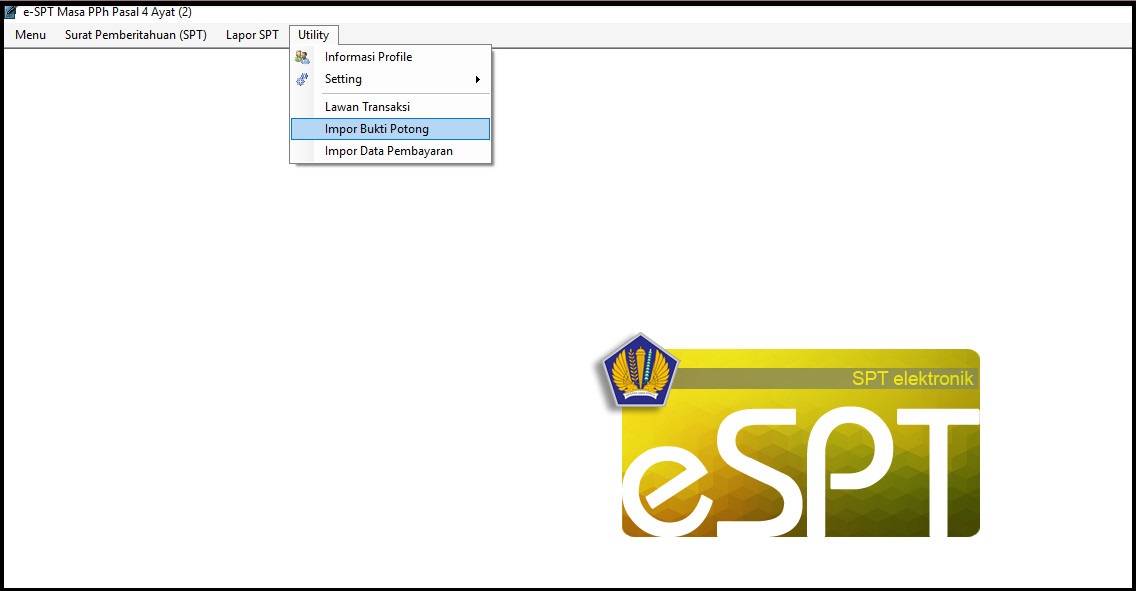Click the Informasi Profile users icon

tap(302, 57)
